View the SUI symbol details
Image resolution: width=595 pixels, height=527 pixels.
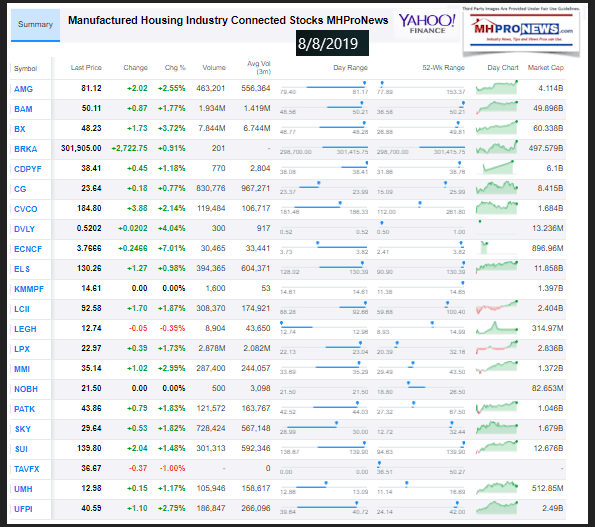21,449
